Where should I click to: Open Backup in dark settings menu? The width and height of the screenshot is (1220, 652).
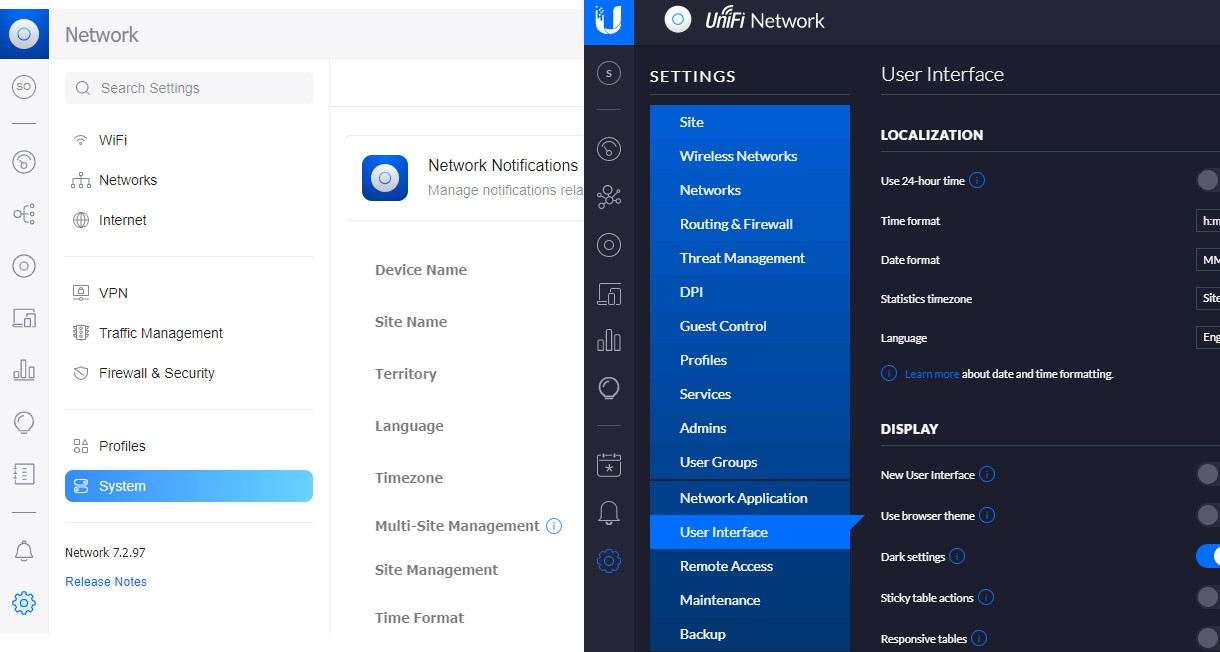(750, 634)
